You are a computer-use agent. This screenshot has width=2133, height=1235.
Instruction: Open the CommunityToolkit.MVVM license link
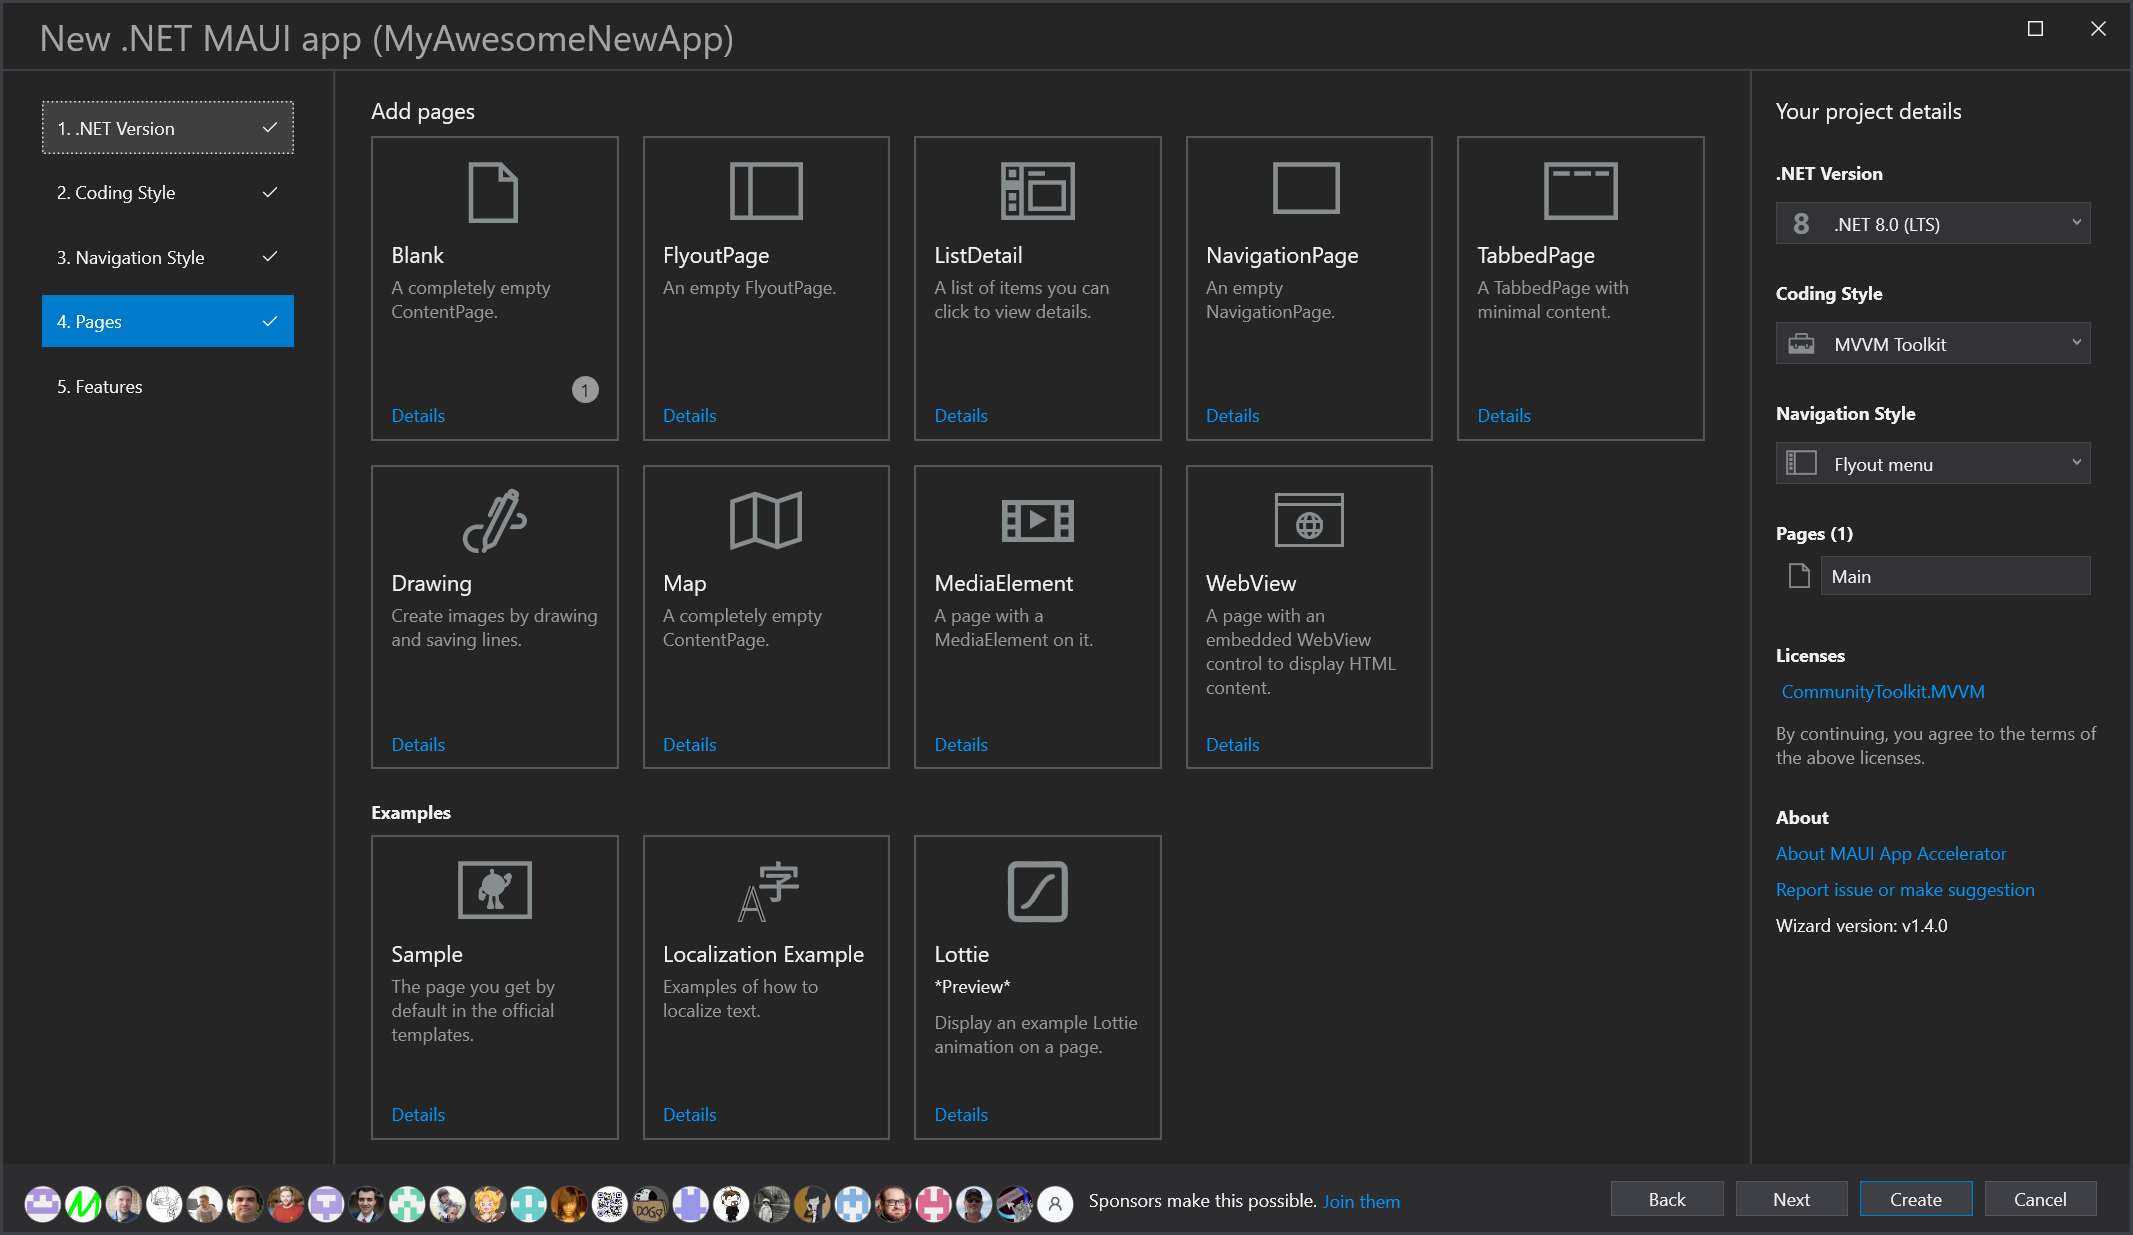pyautogui.click(x=1883, y=692)
